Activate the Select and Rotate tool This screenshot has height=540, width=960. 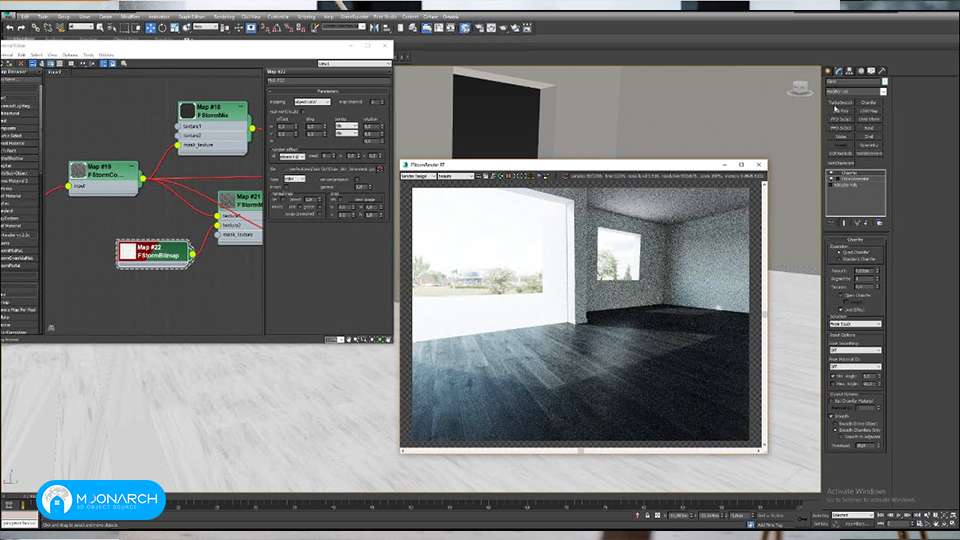pyautogui.click(x=162, y=28)
